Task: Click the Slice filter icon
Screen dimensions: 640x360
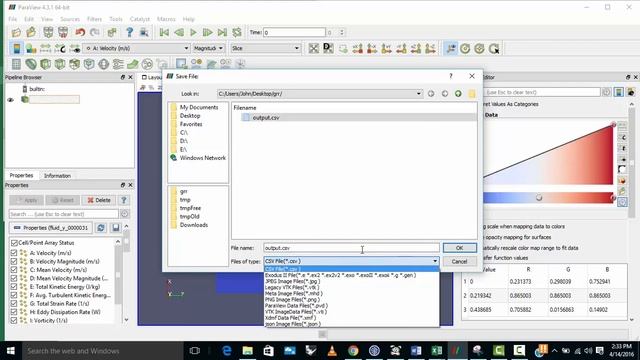Action: point(60,64)
